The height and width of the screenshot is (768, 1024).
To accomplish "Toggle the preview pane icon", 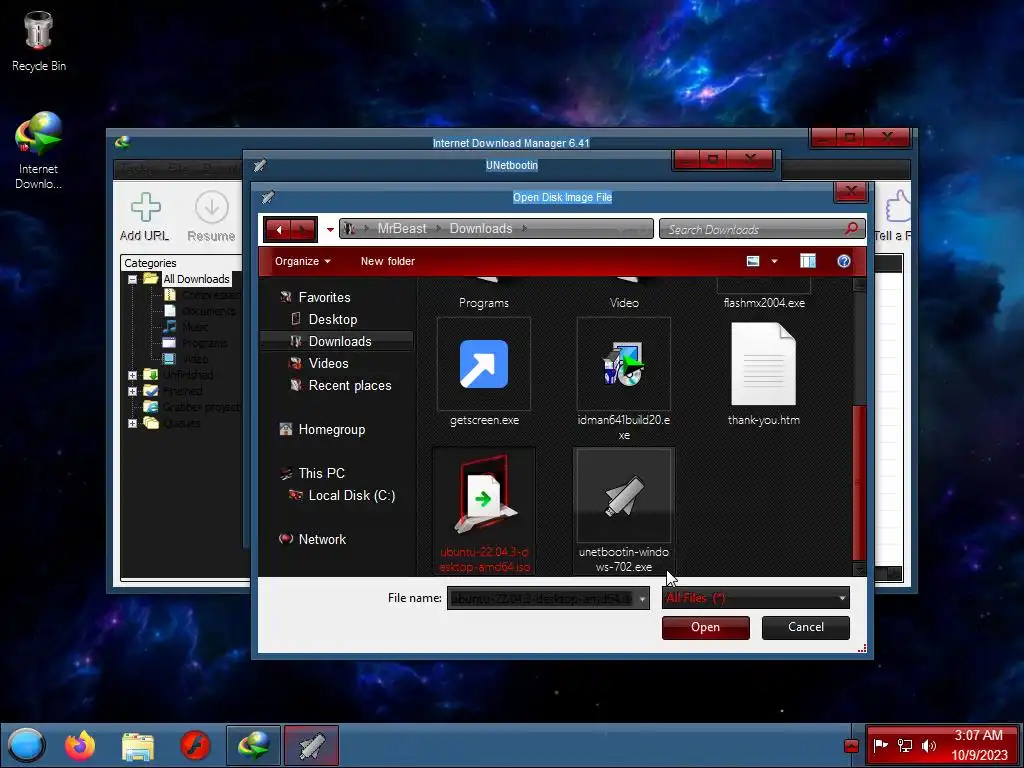I will (x=808, y=261).
